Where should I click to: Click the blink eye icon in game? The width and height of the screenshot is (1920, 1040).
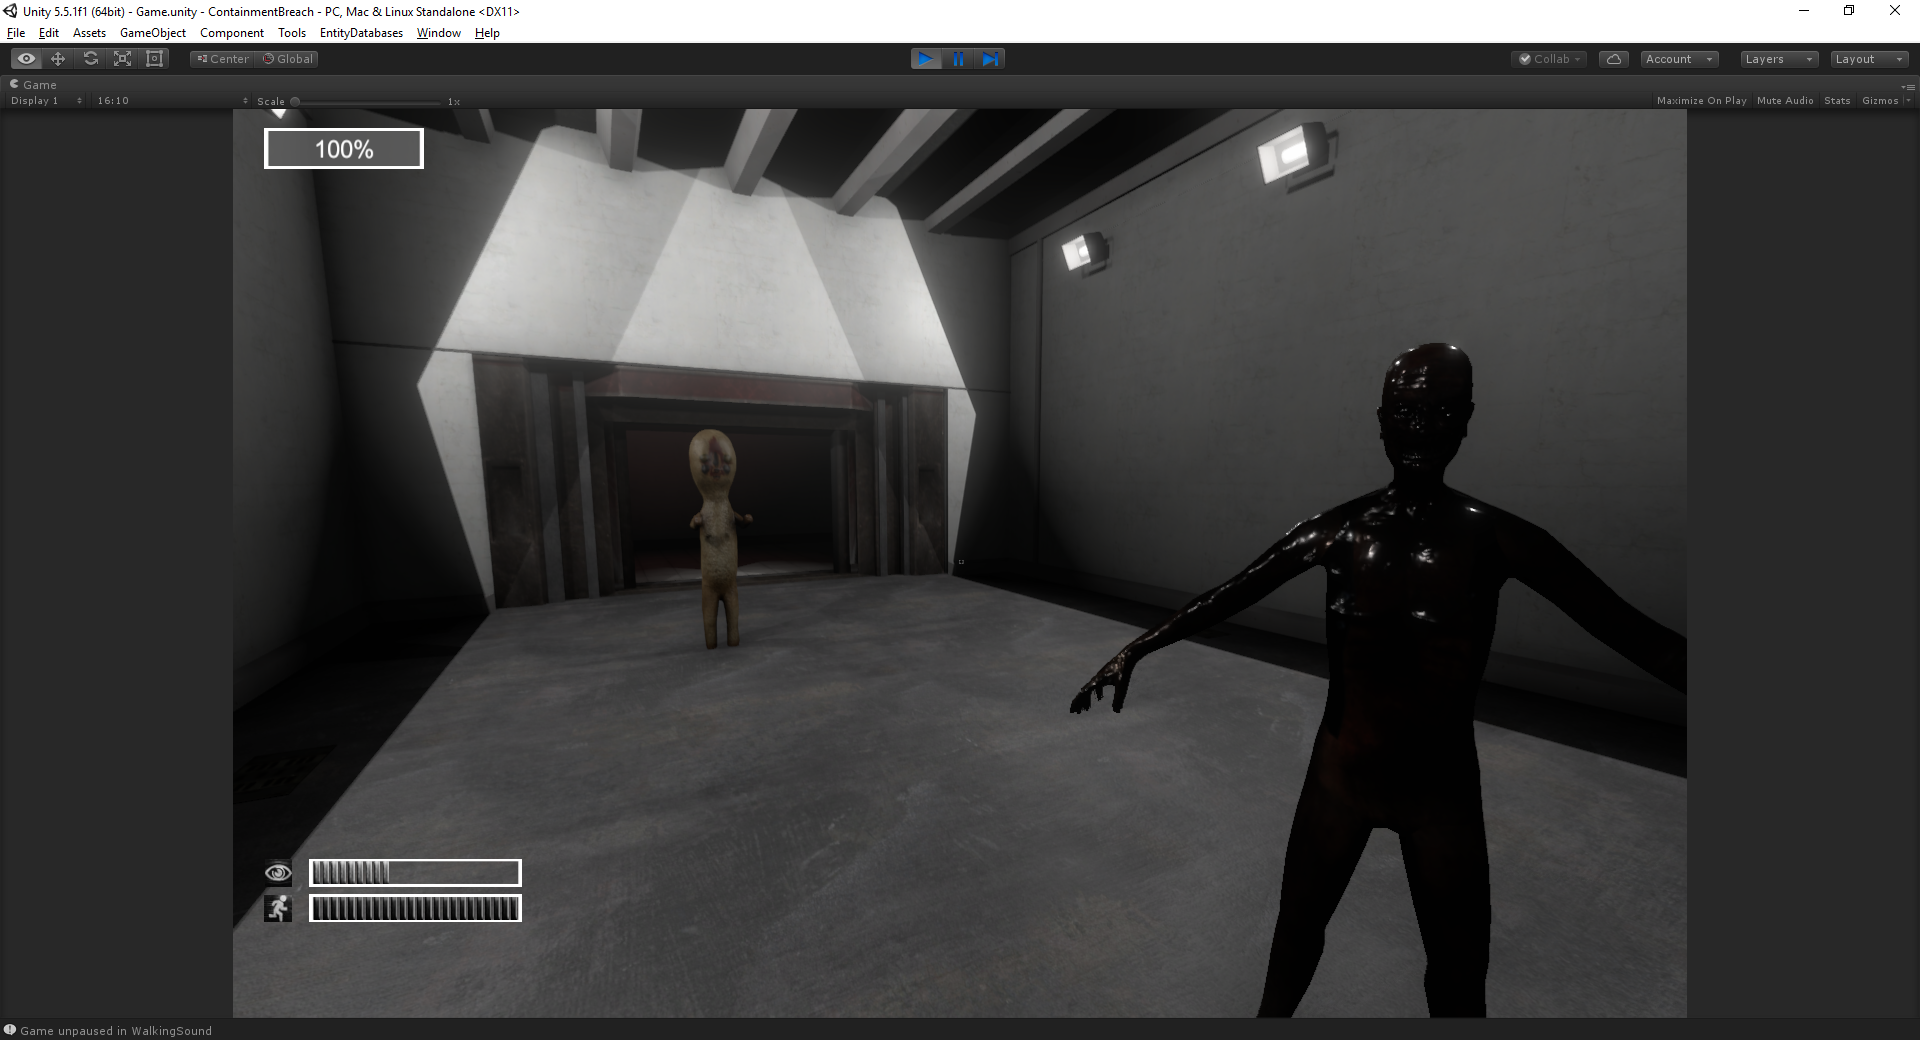(278, 873)
